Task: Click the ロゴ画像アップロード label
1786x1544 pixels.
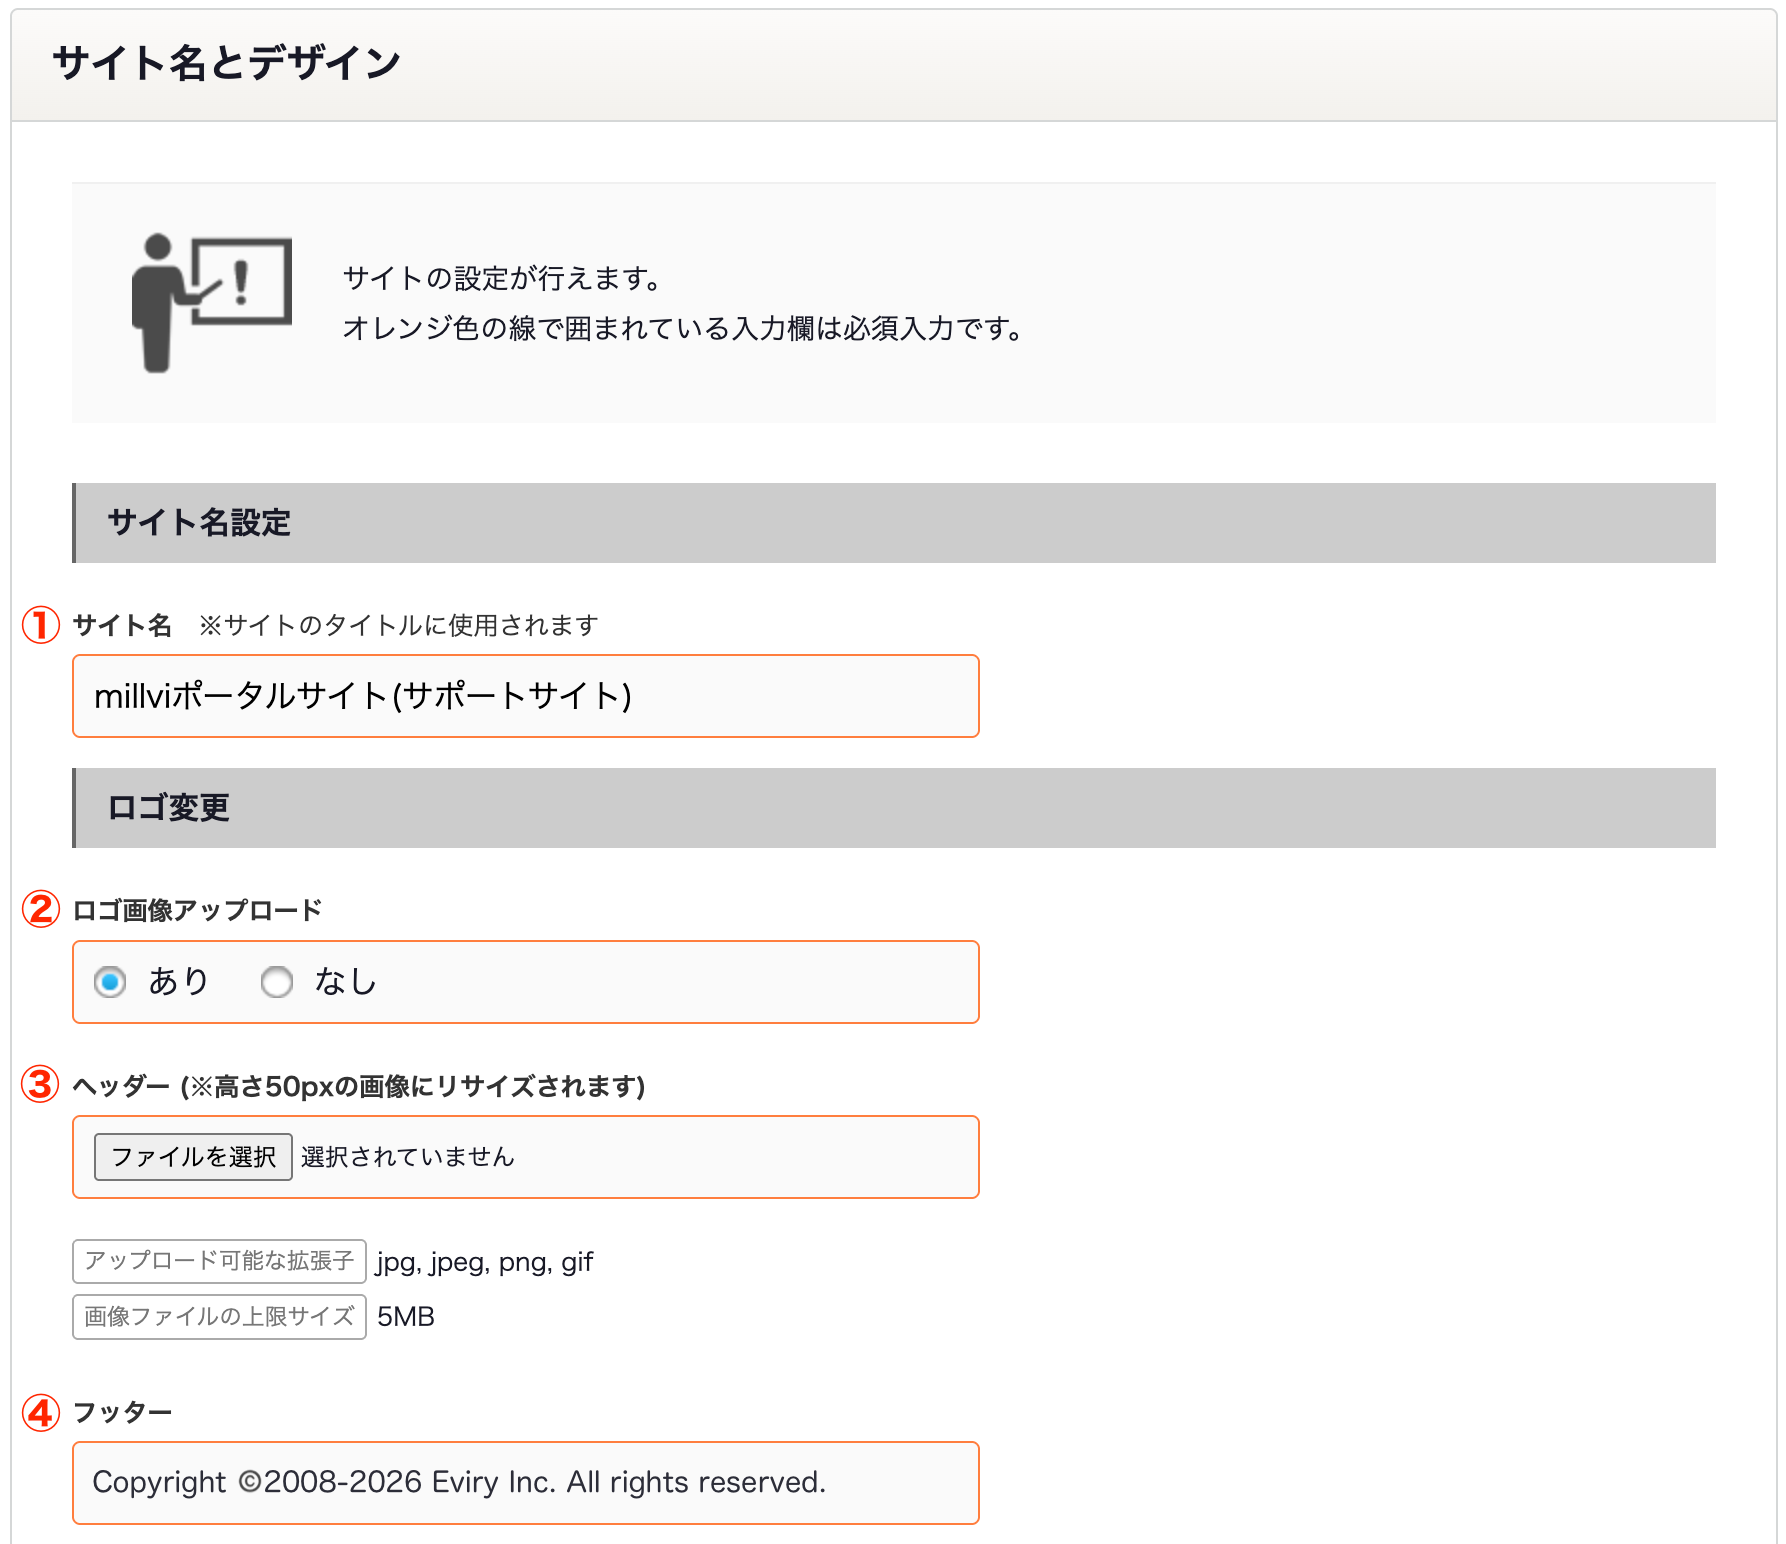Action: pyautogui.click(x=198, y=910)
